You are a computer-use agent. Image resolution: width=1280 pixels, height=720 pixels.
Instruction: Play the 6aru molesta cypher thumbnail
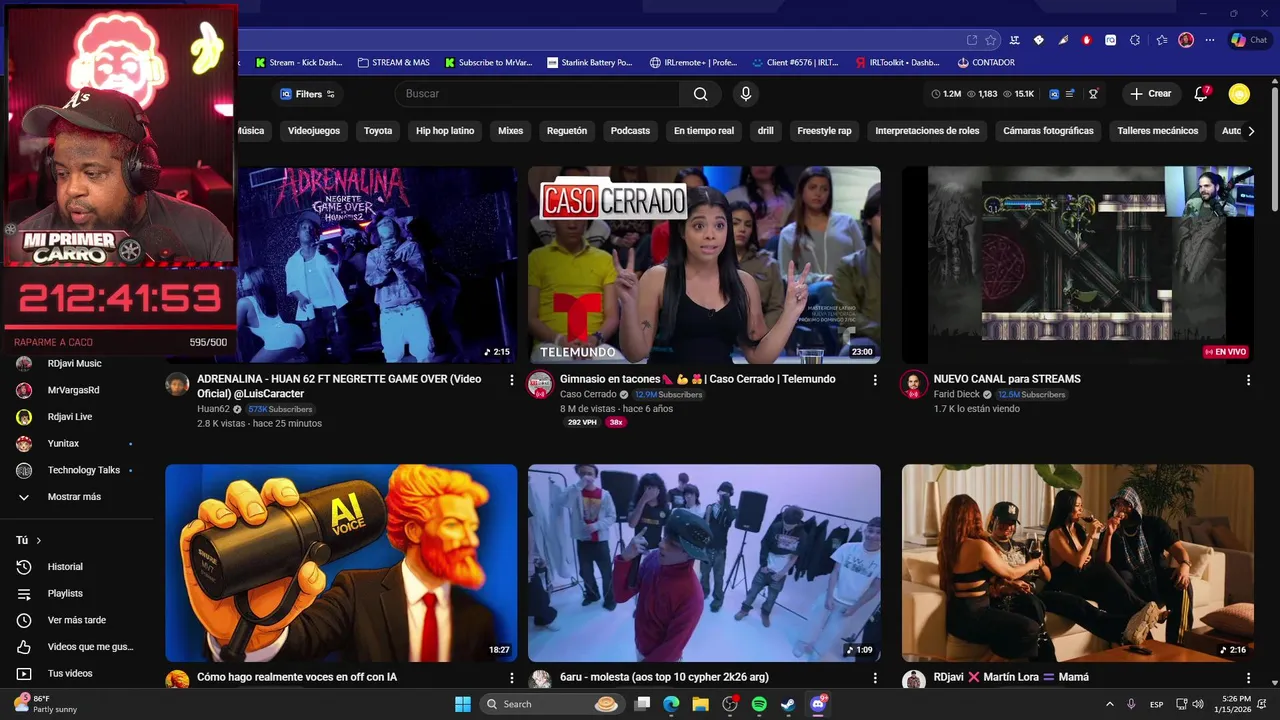(x=704, y=563)
